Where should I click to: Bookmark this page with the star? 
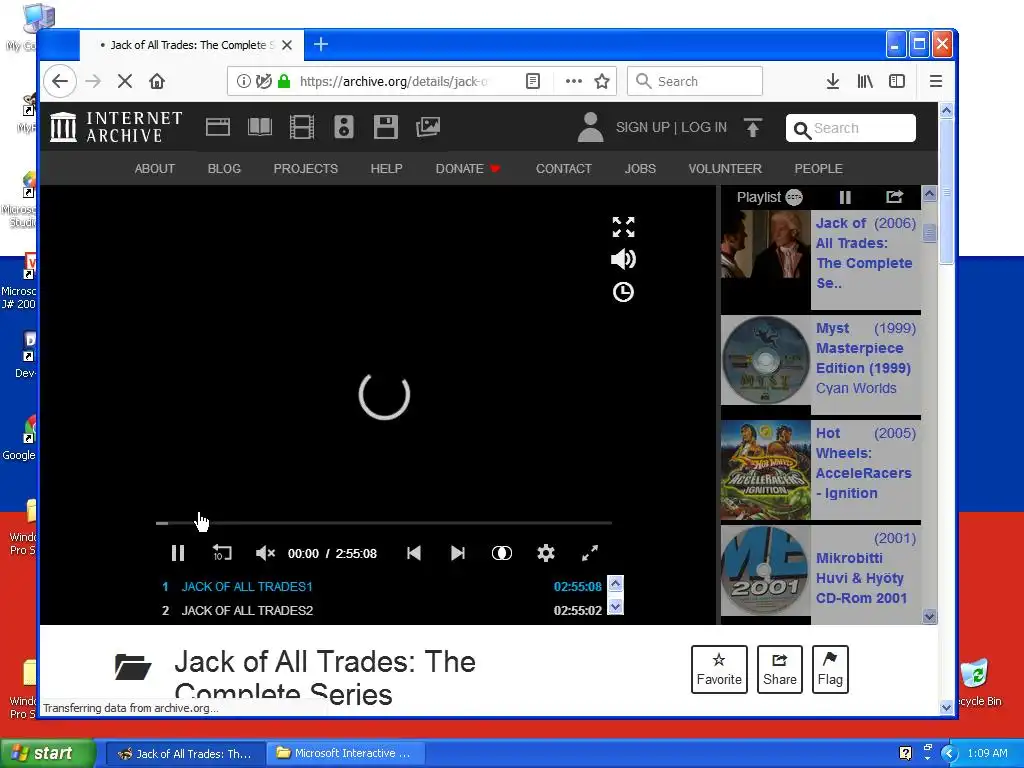[601, 81]
